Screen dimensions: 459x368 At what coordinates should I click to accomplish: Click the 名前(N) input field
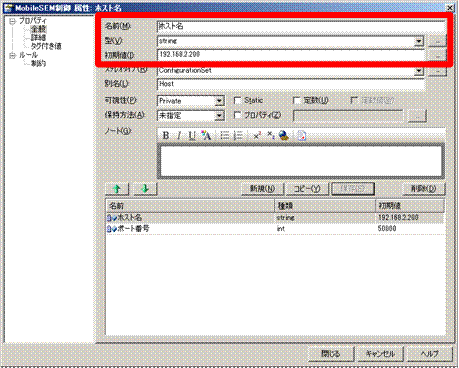(301, 26)
